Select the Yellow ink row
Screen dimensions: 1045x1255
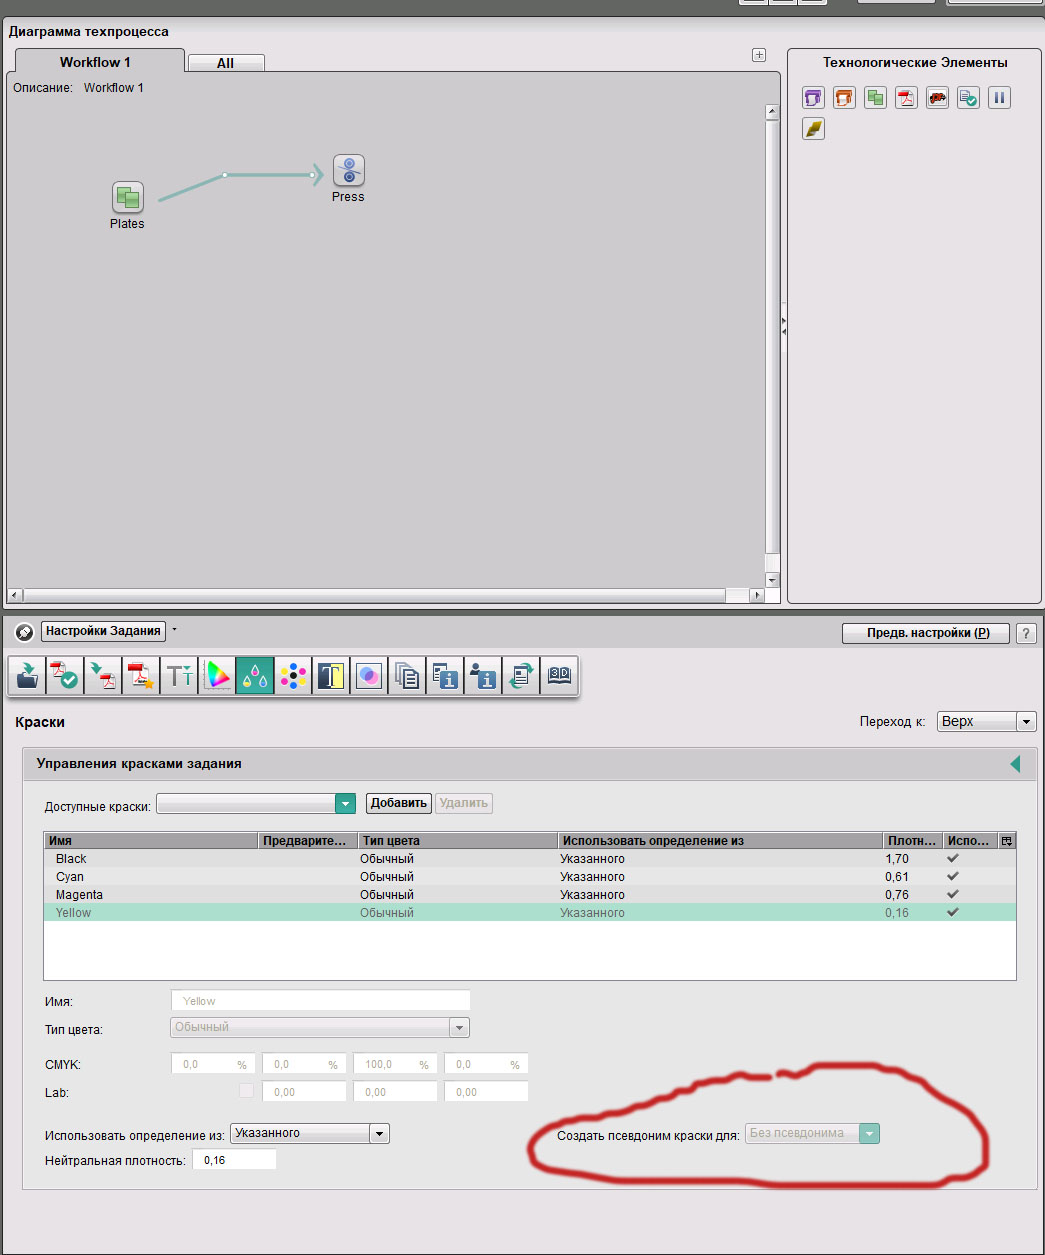click(530, 912)
